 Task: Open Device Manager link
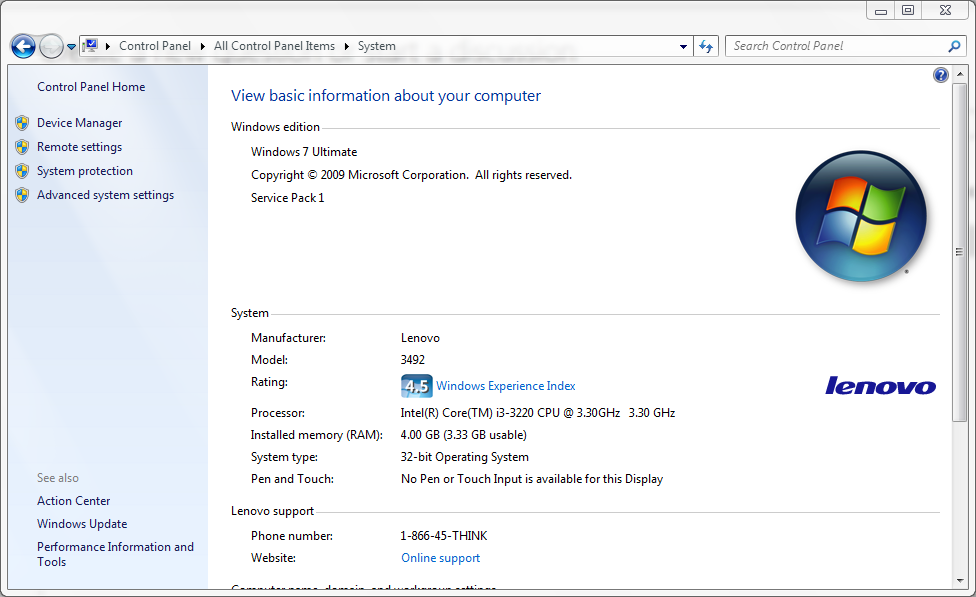point(80,123)
